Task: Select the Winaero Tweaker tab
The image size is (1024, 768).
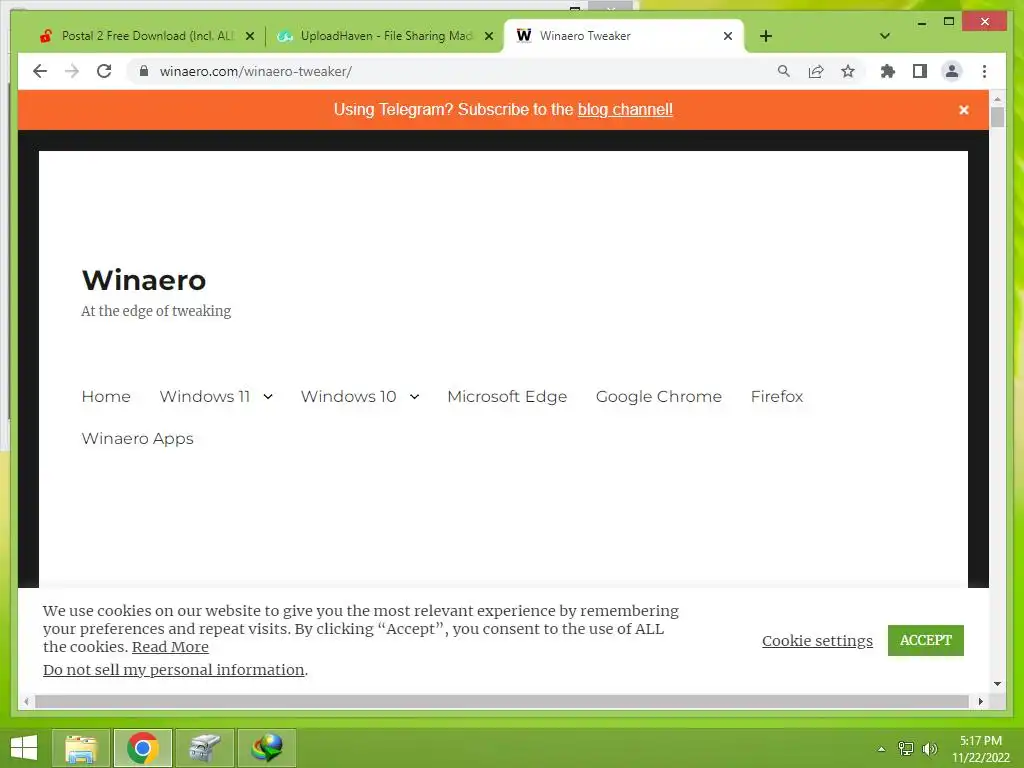Action: [624, 36]
